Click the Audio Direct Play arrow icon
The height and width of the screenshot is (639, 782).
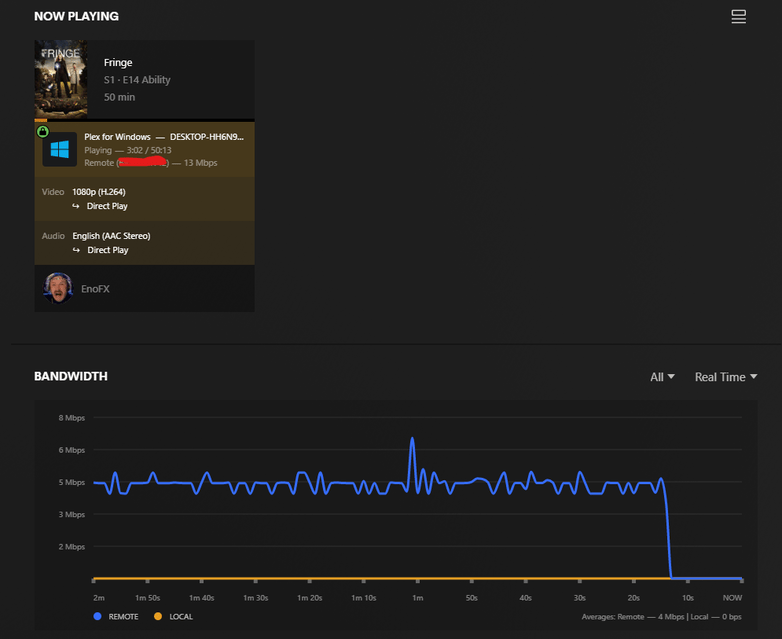76,250
